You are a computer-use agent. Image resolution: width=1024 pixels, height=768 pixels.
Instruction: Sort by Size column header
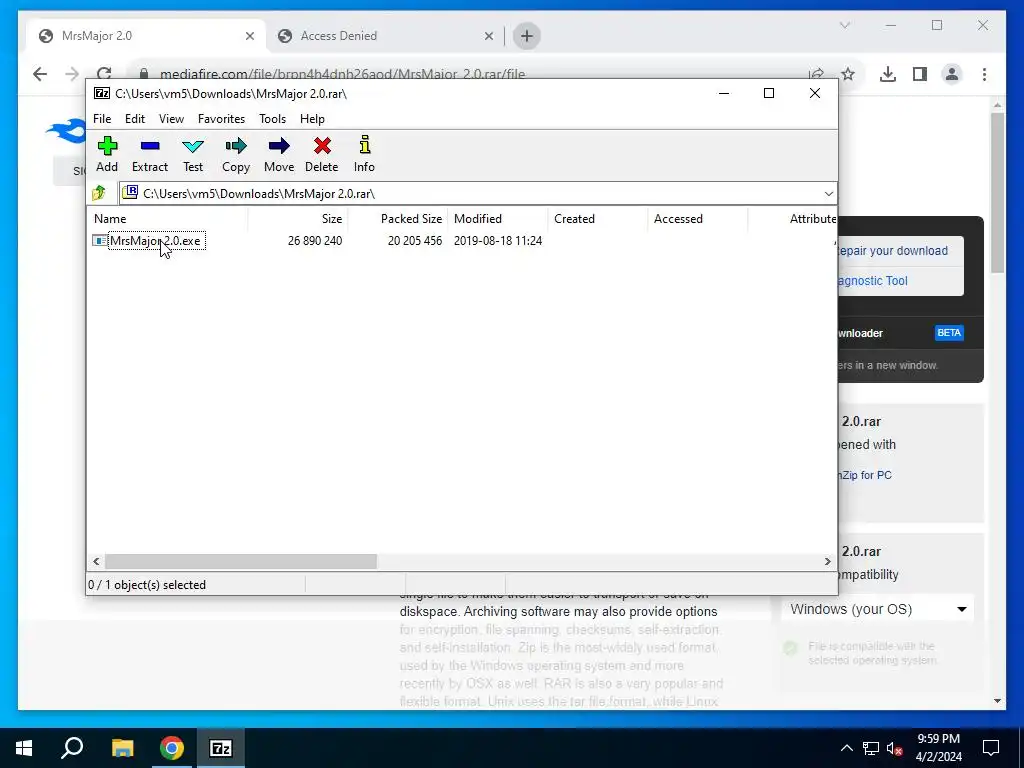coord(298,219)
